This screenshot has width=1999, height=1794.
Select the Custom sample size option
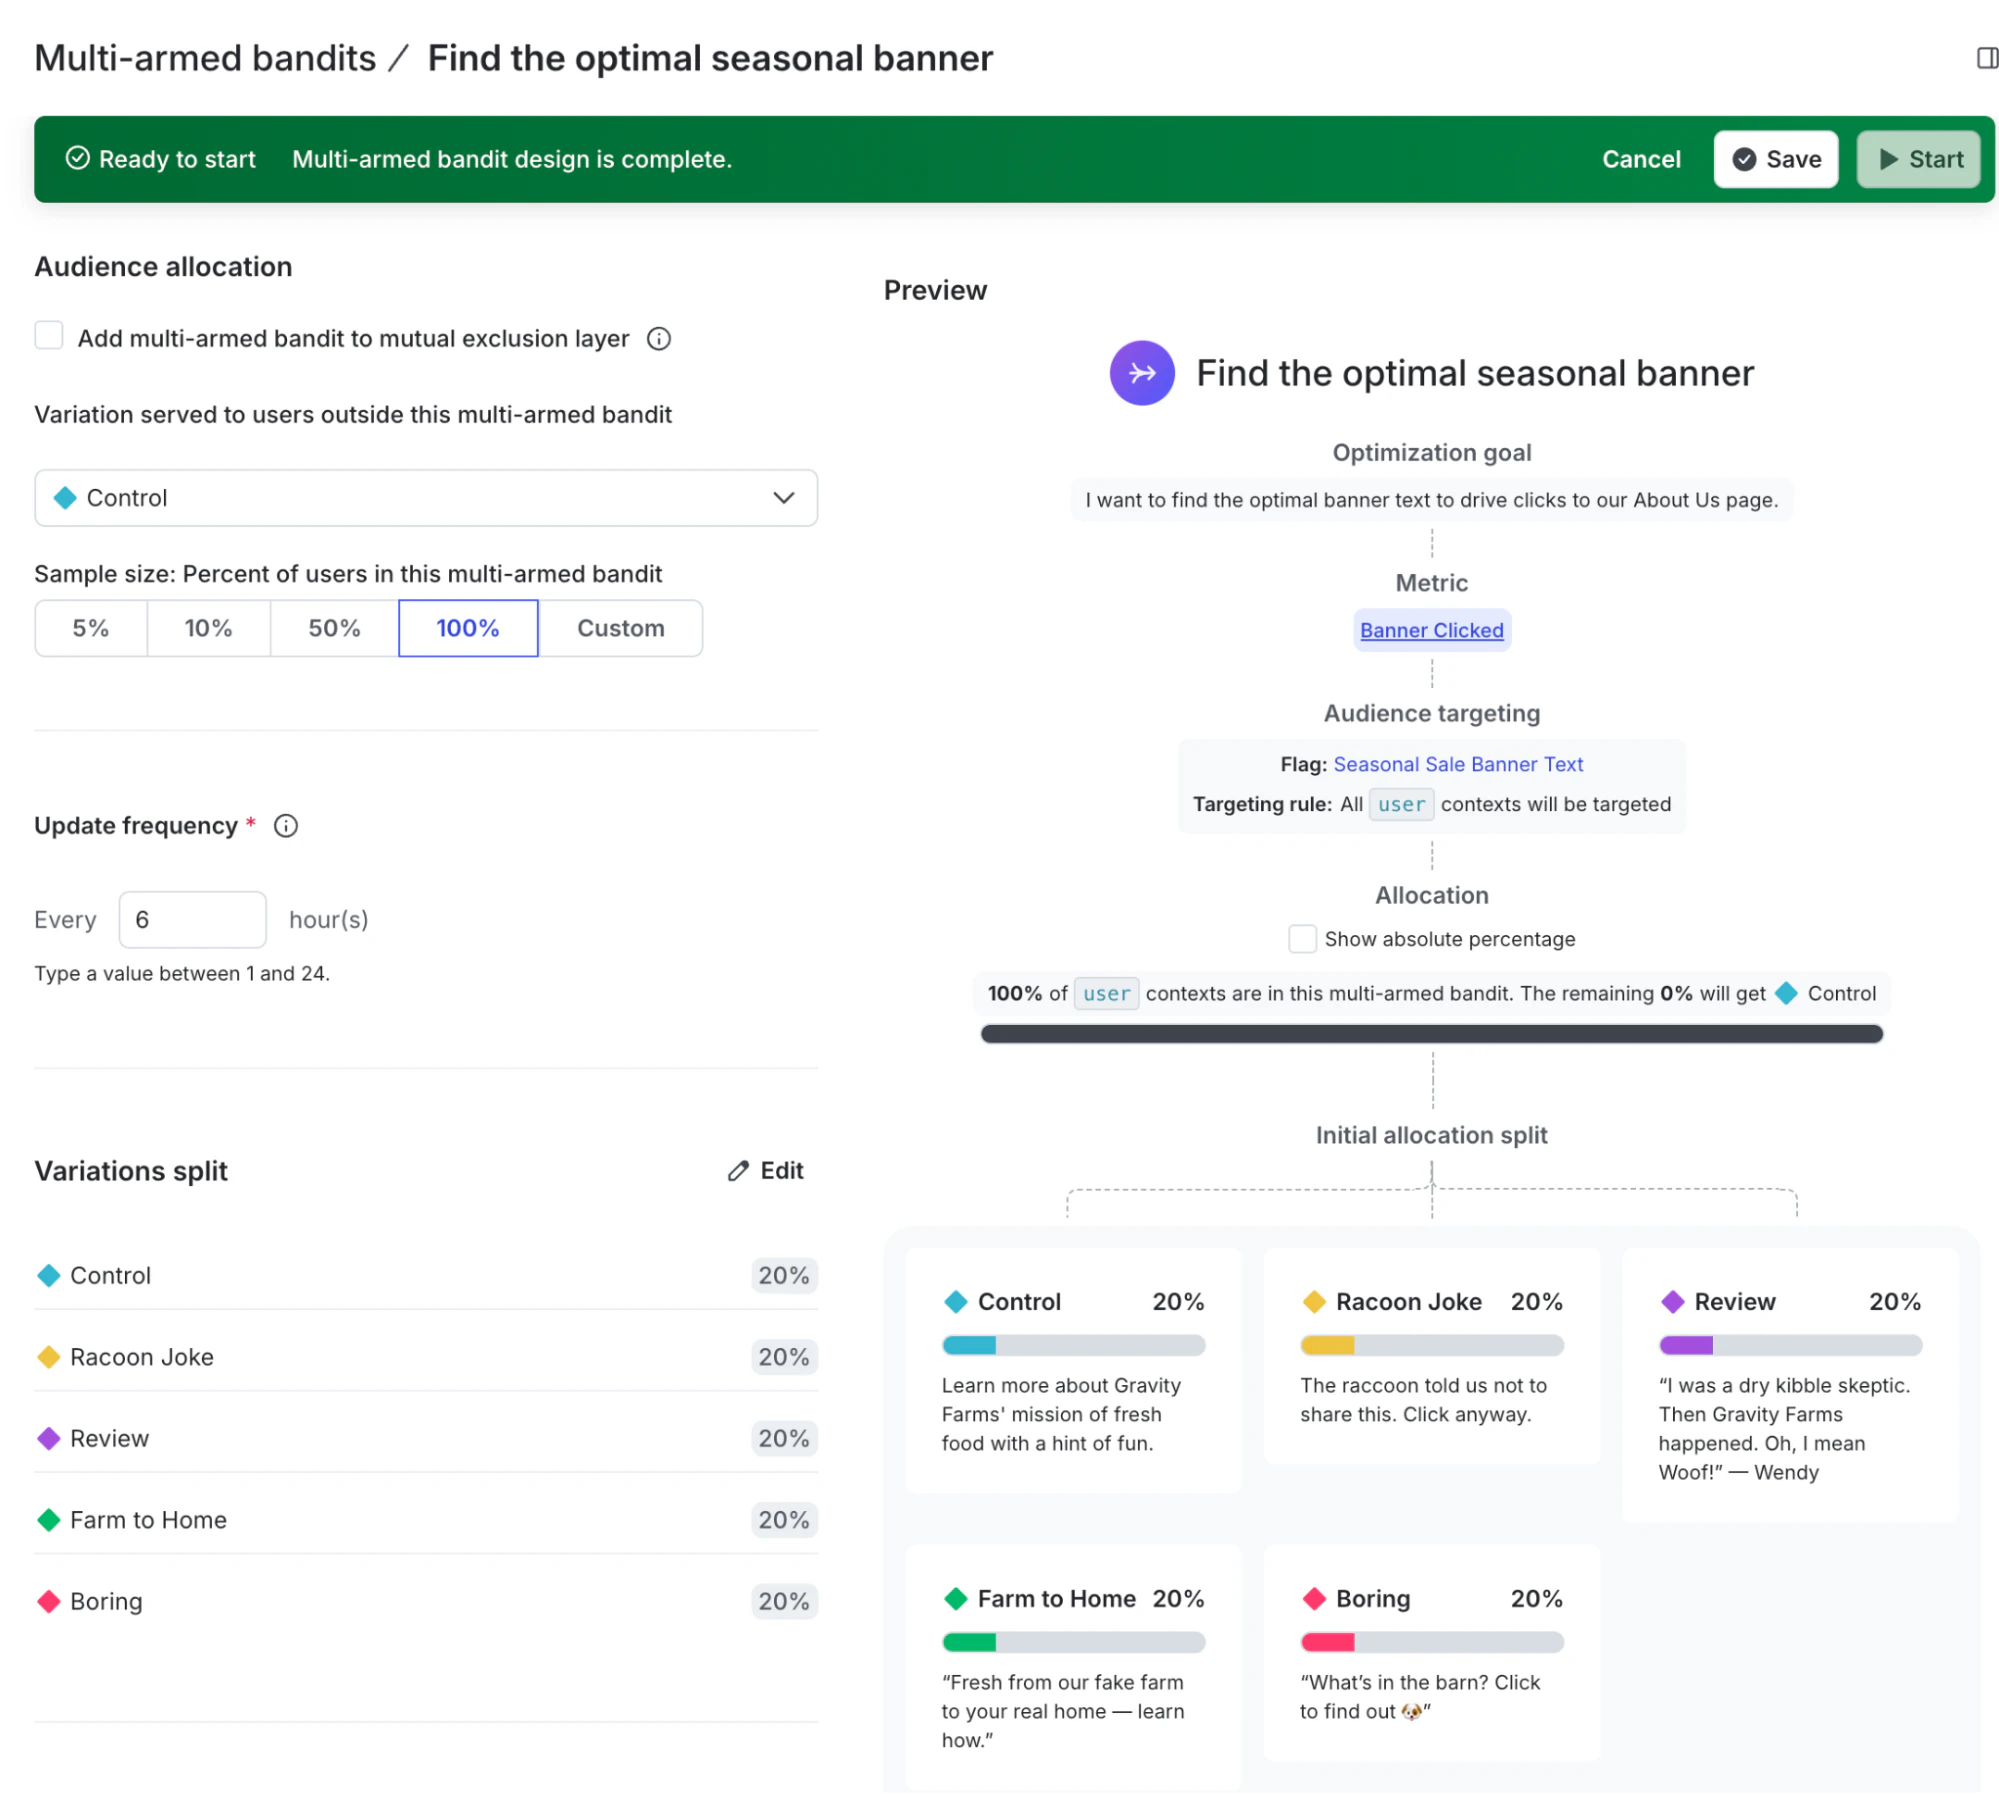pos(620,628)
